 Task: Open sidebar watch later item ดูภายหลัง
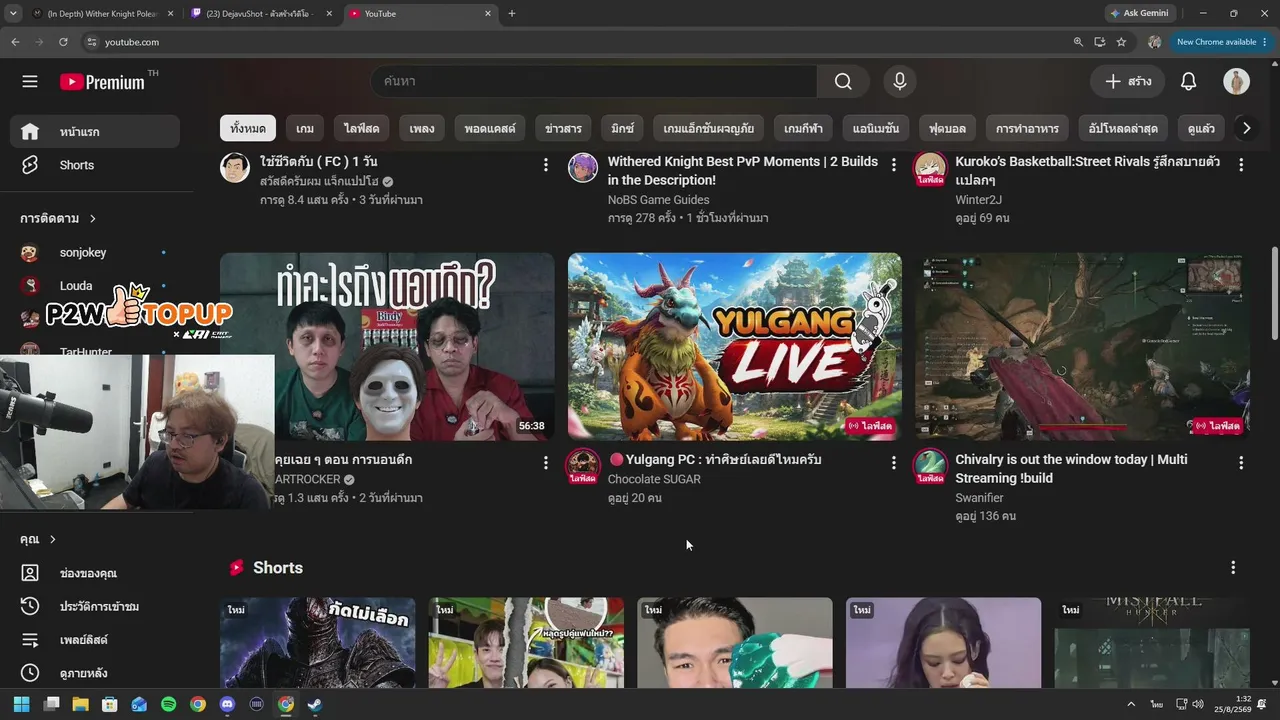pyautogui.click(x=95, y=673)
